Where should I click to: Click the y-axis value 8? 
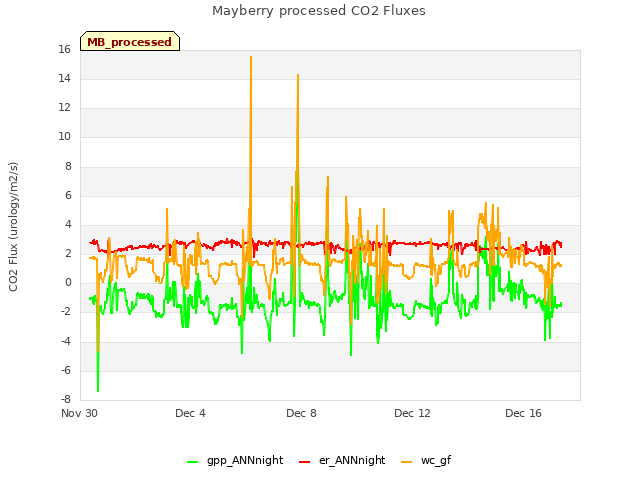click(68, 166)
